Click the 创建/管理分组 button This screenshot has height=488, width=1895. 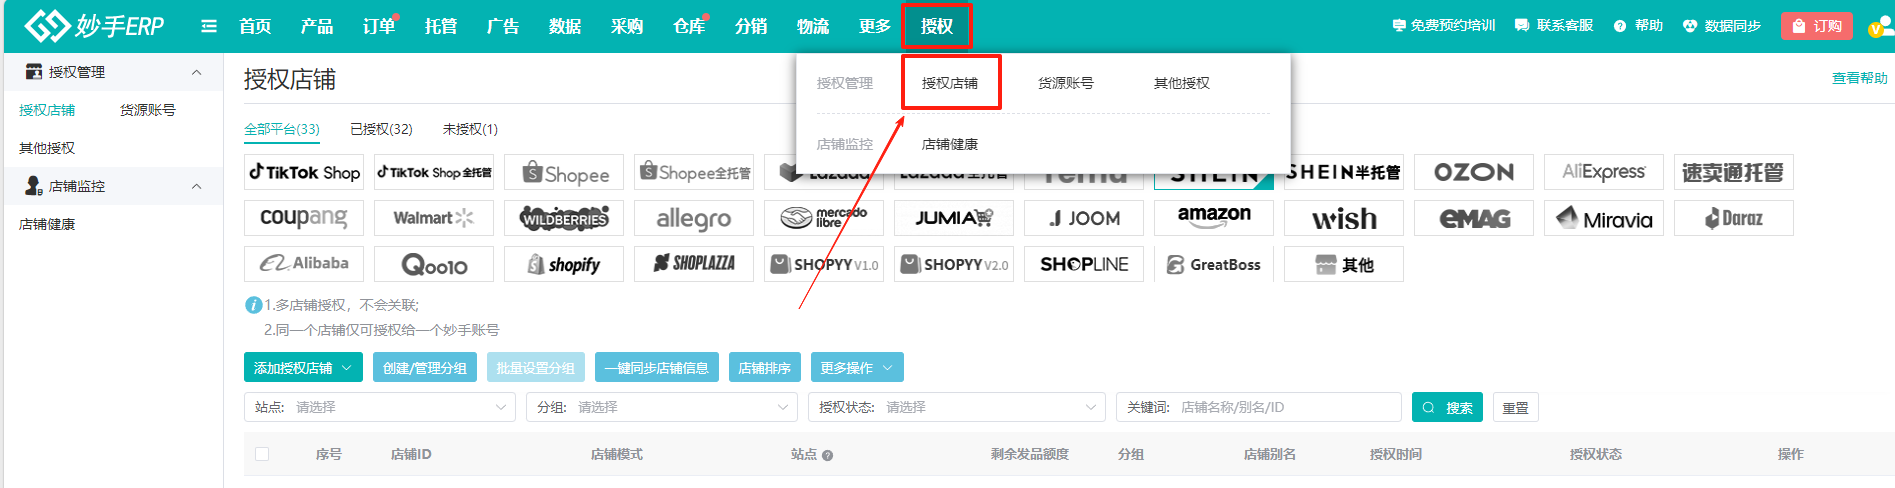tap(425, 367)
